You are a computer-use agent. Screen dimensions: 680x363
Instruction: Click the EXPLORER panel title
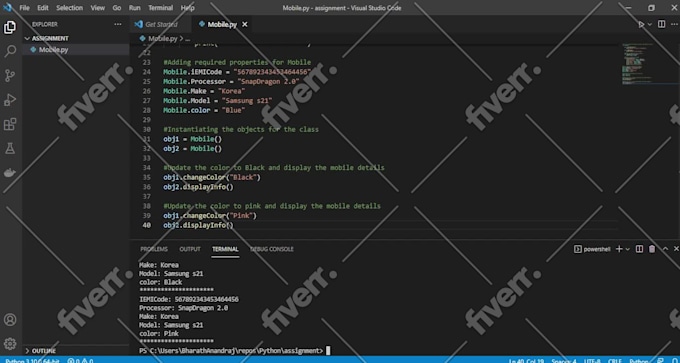pos(44,25)
